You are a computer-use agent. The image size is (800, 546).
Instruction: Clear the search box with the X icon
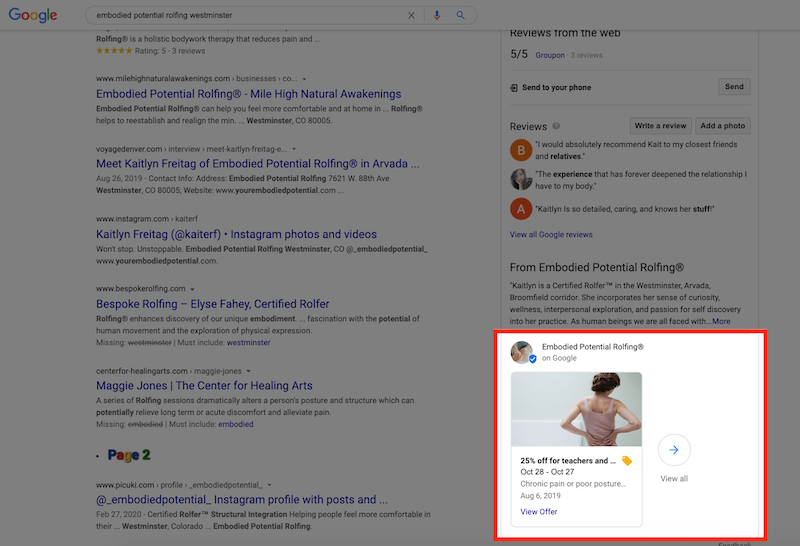[411, 15]
